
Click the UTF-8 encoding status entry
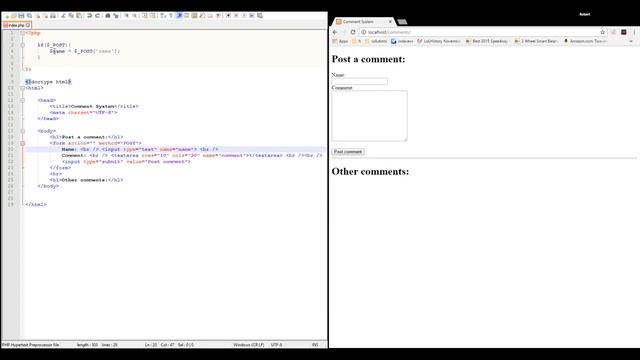click(276, 345)
